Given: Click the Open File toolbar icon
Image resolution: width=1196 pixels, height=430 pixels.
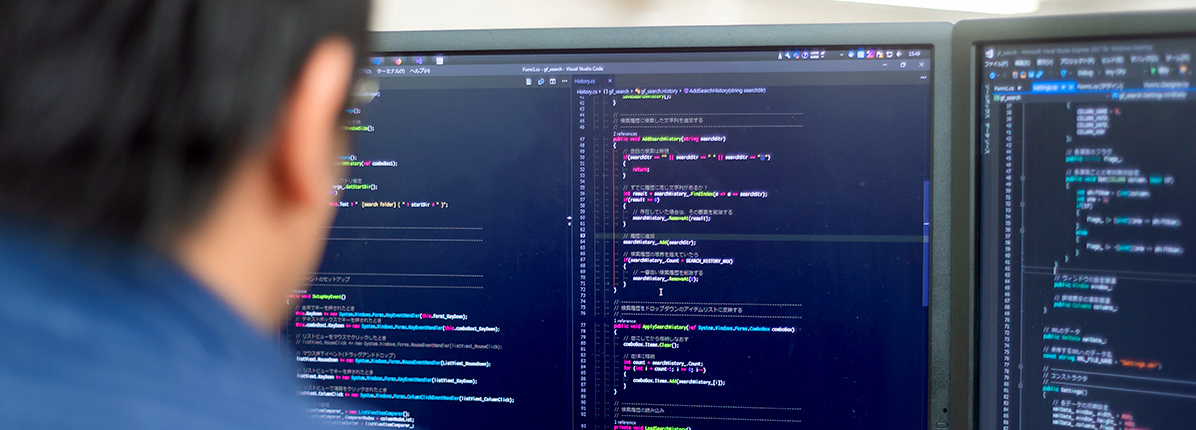Looking at the screenshot, I should 1024,74.
